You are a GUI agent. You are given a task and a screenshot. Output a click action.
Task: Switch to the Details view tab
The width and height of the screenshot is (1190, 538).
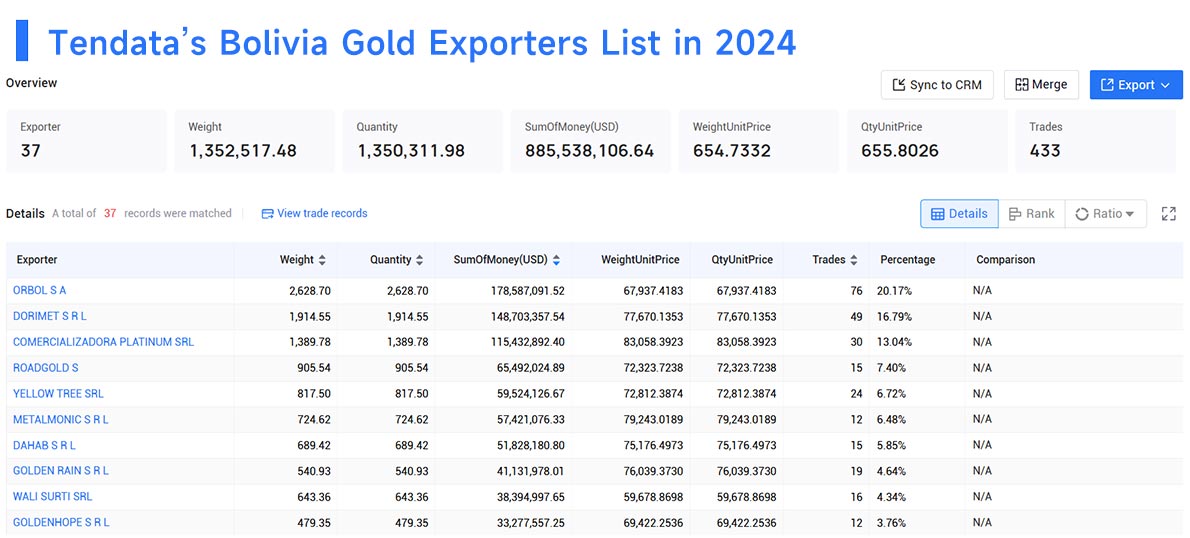(x=959, y=214)
